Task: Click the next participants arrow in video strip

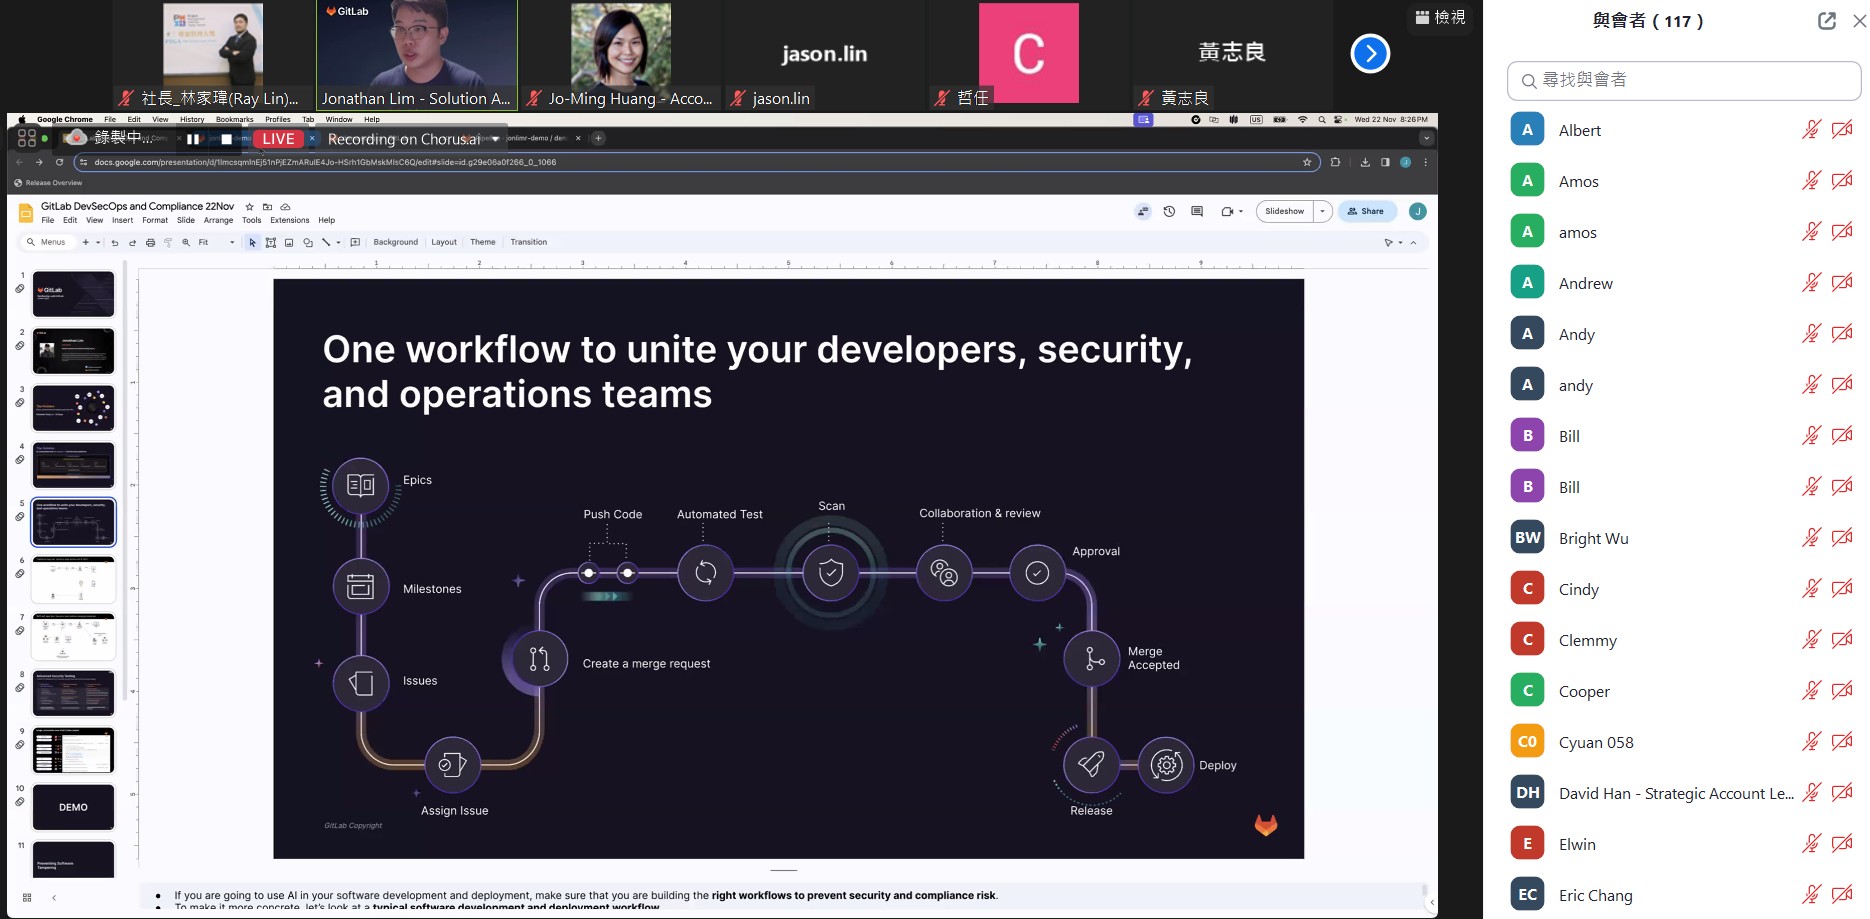Action: point(1369,54)
